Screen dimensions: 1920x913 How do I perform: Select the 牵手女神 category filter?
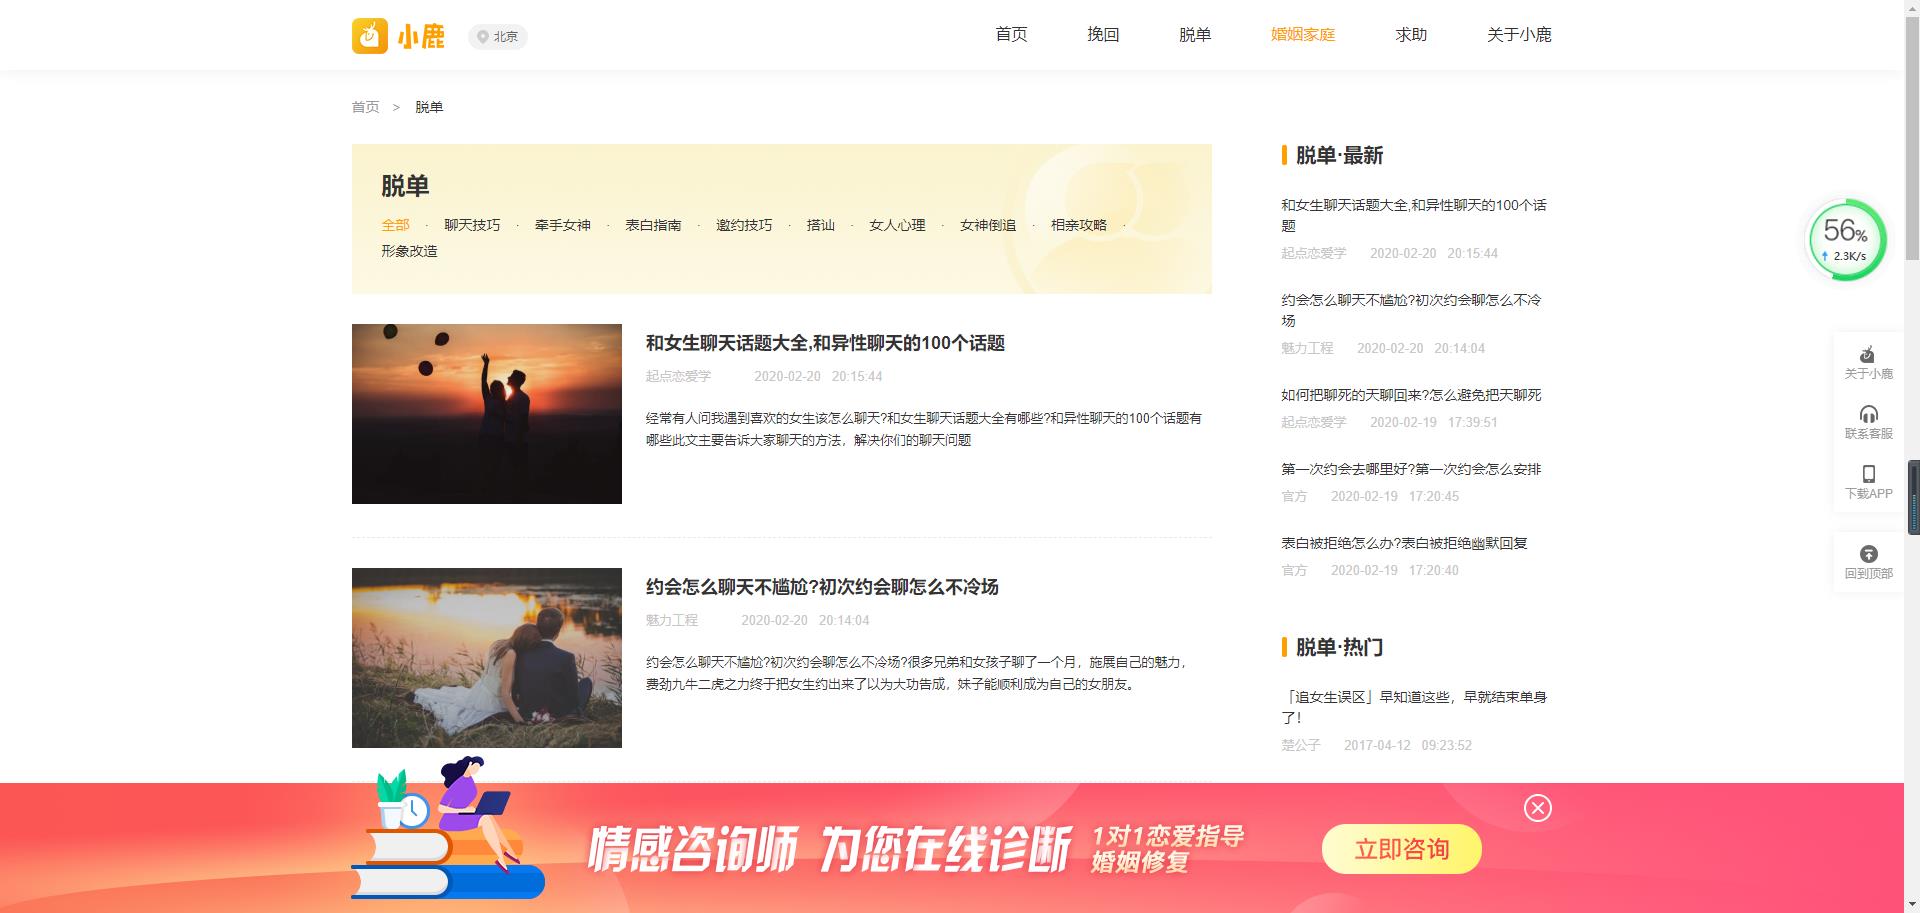coord(563,225)
